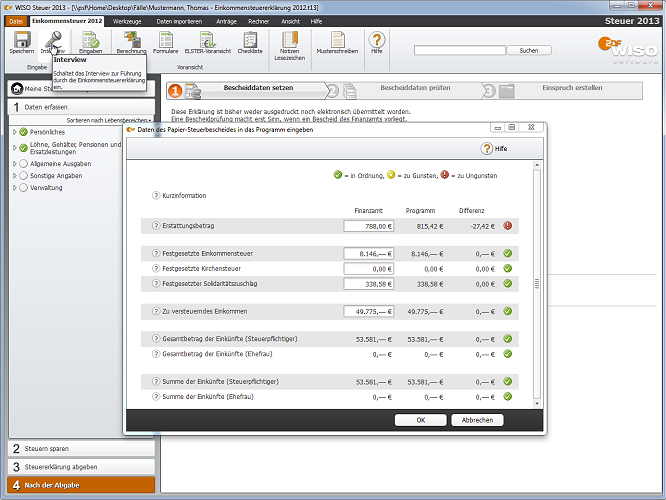This screenshot has height=500, width=666.
Task: Open the Anträge menu
Action: coord(226,21)
